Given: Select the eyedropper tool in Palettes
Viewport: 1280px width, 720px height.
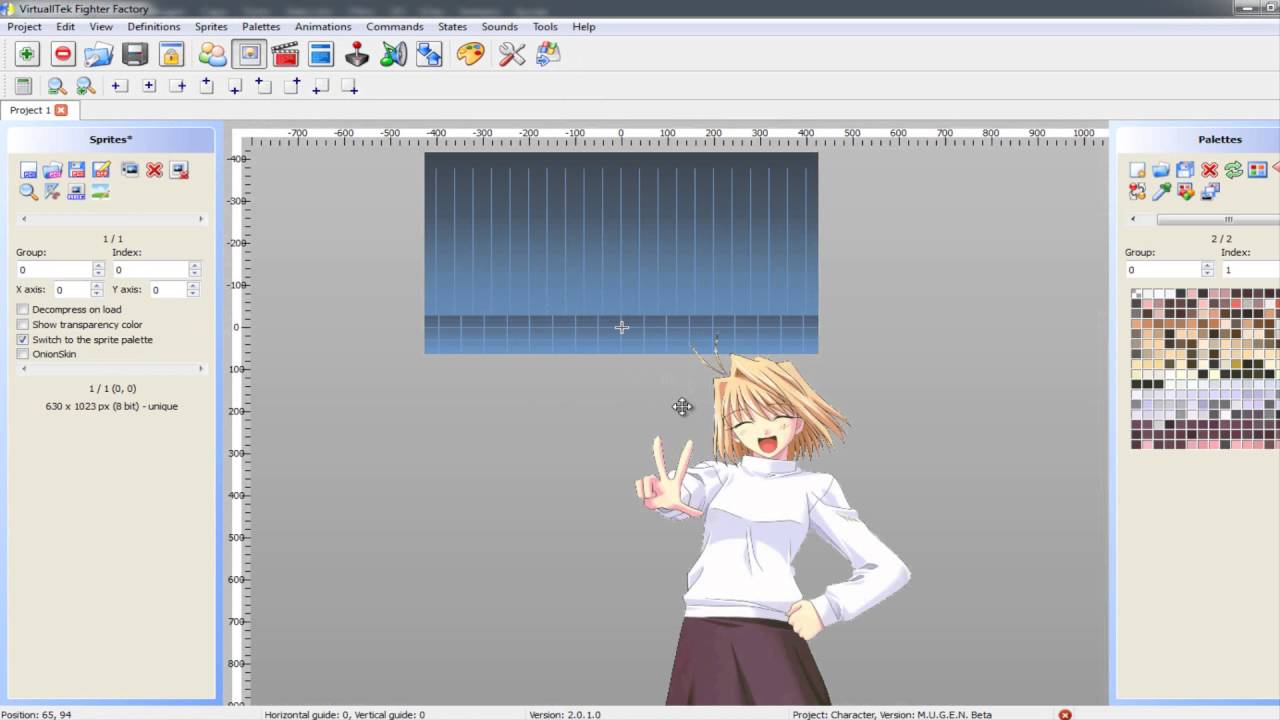Looking at the screenshot, I should (x=1161, y=191).
